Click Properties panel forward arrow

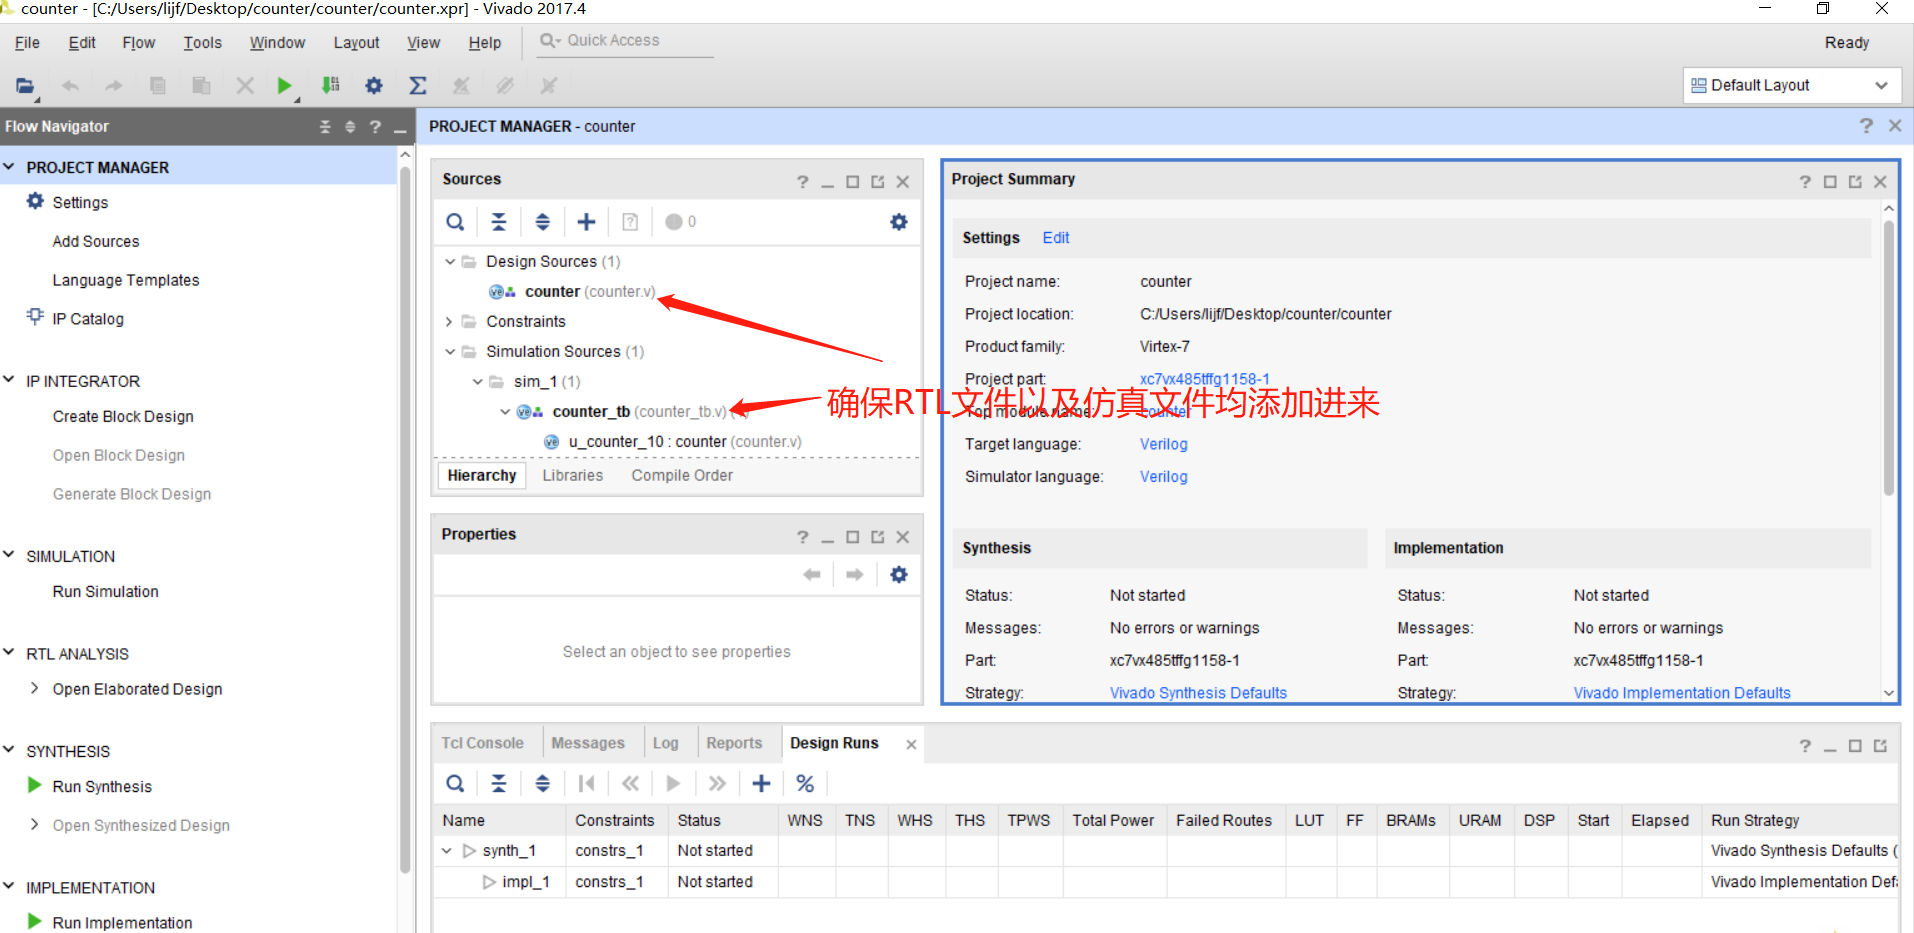click(x=855, y=575)
